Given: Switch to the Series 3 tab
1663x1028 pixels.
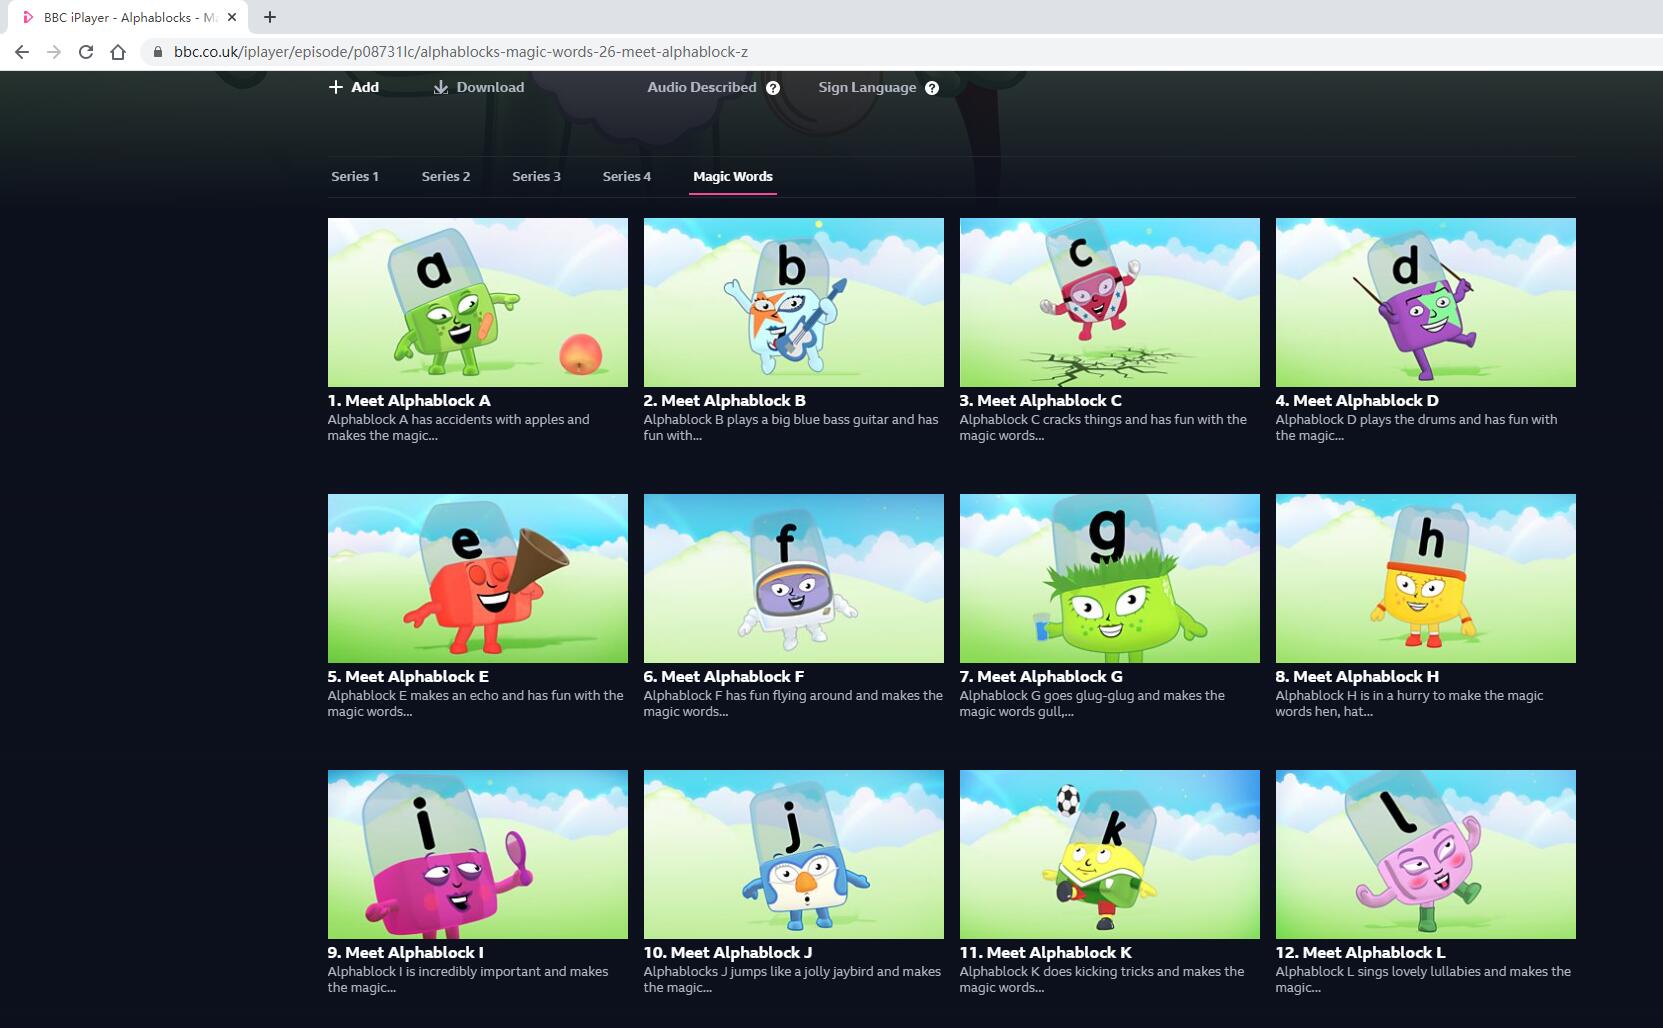Looking at the screenshot, I should click(536, 176).
